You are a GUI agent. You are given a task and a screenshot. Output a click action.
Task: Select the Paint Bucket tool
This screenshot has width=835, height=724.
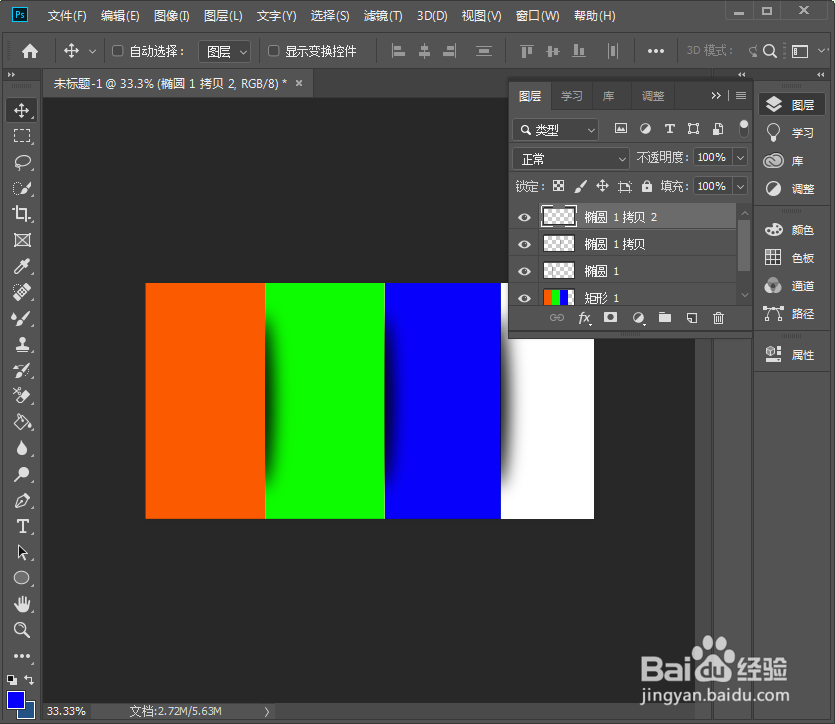point(22,422)
